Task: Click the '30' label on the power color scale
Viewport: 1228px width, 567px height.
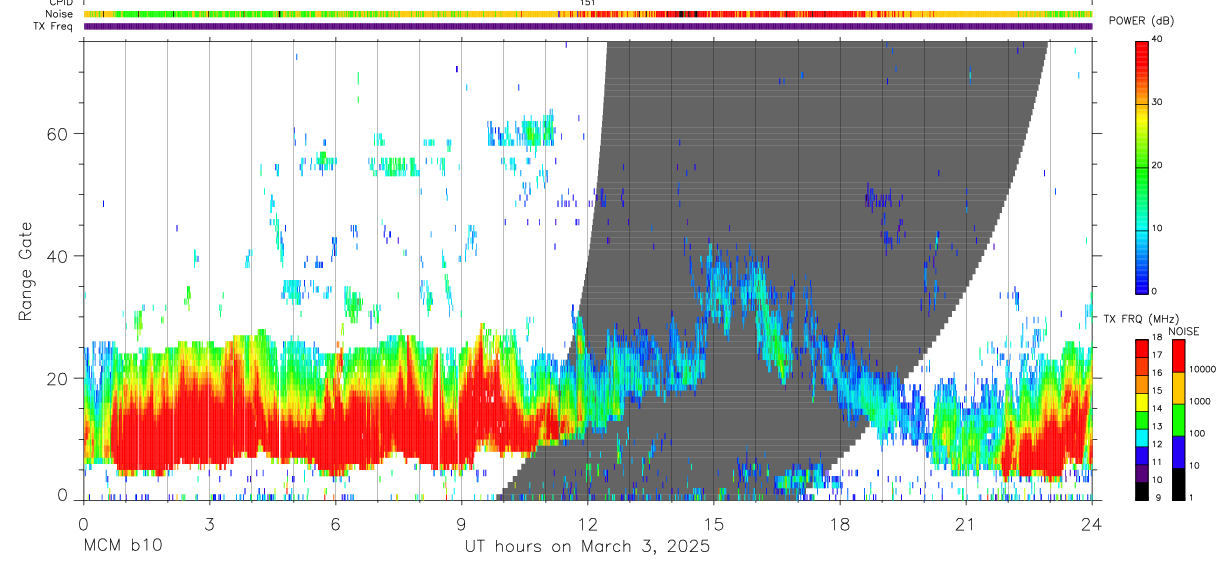Action: (1158, 103)
